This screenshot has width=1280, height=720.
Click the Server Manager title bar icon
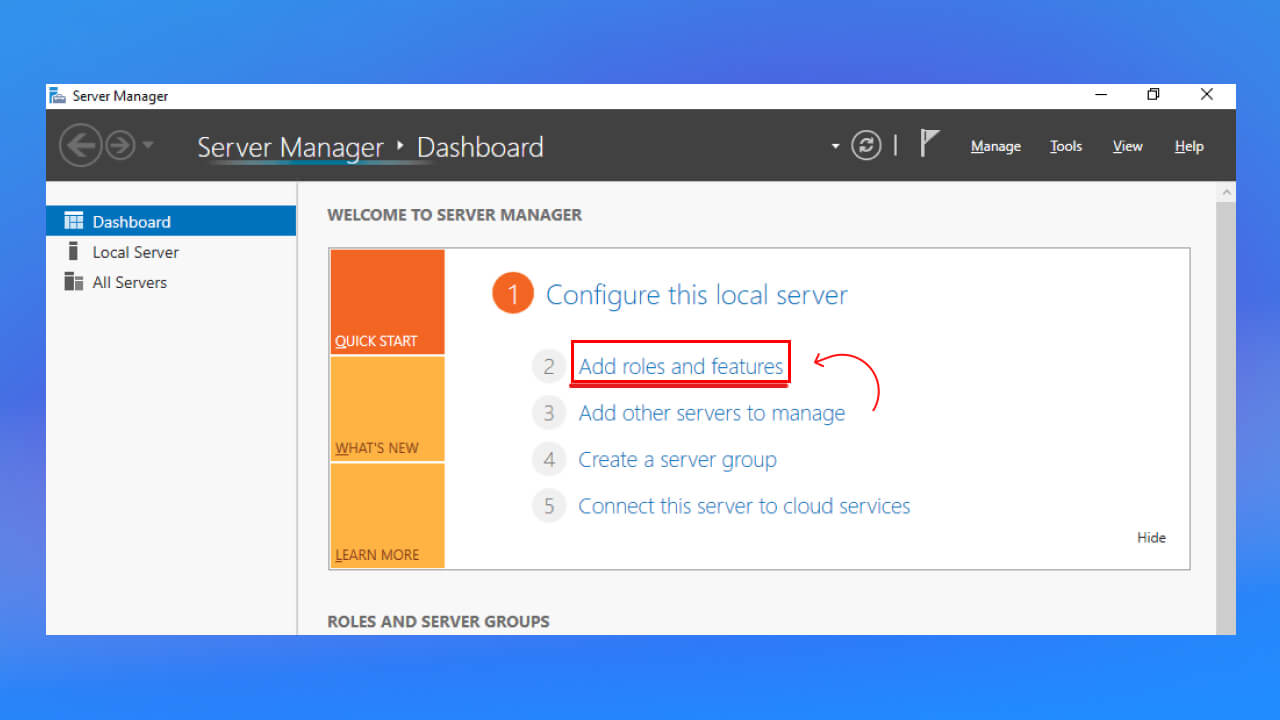coord(58,96)
